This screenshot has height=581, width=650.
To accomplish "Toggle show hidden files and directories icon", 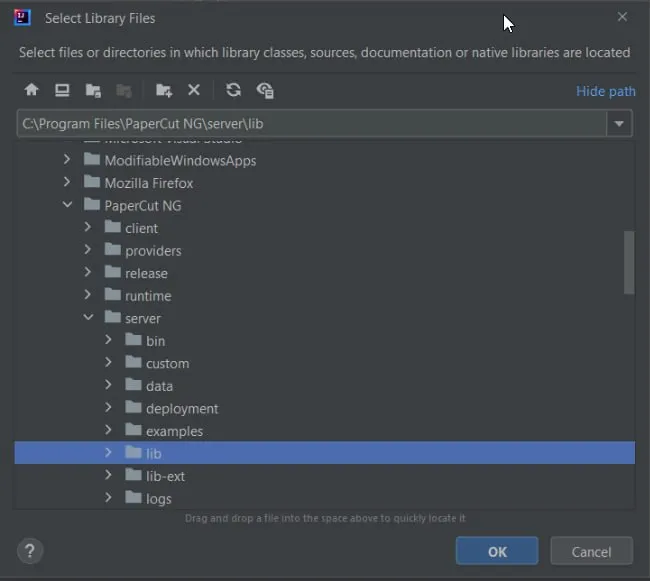I will tap(265, 90).
